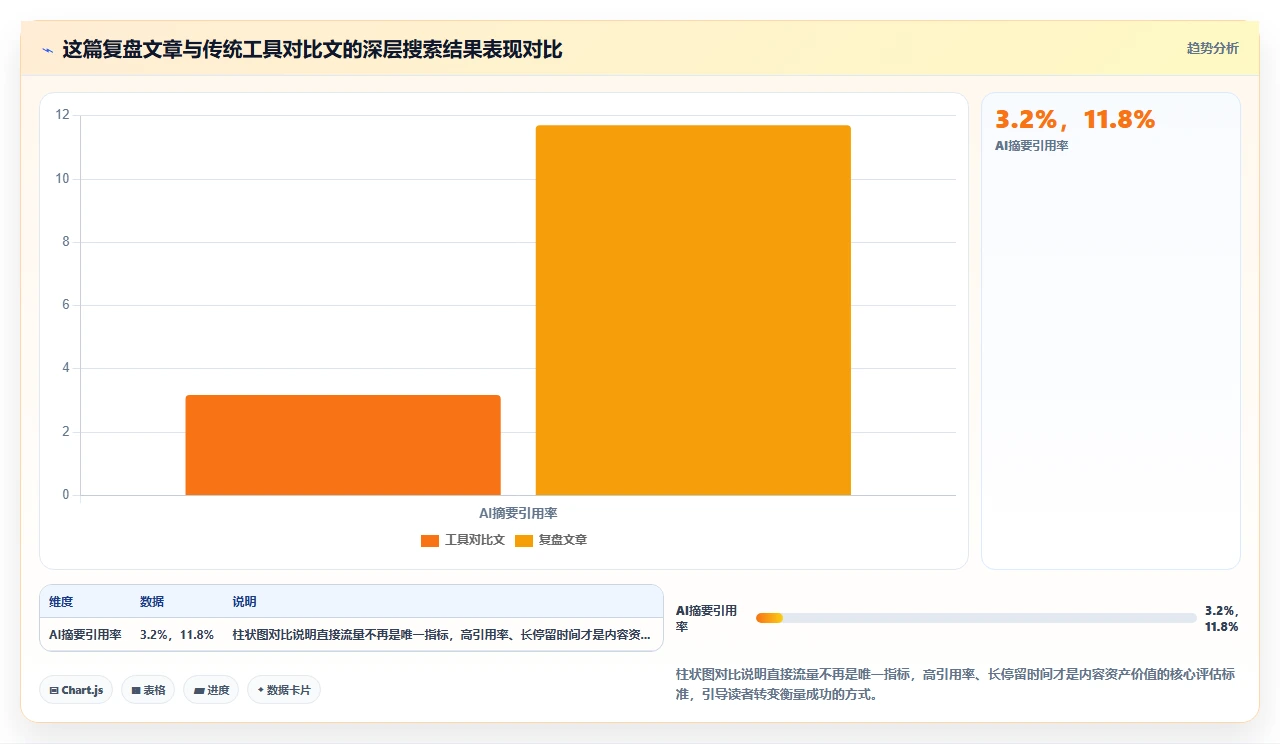This screenshot has height=744, width=1280.
Task: Click the orange 工具对比文 bar
Action: point(343,445)
